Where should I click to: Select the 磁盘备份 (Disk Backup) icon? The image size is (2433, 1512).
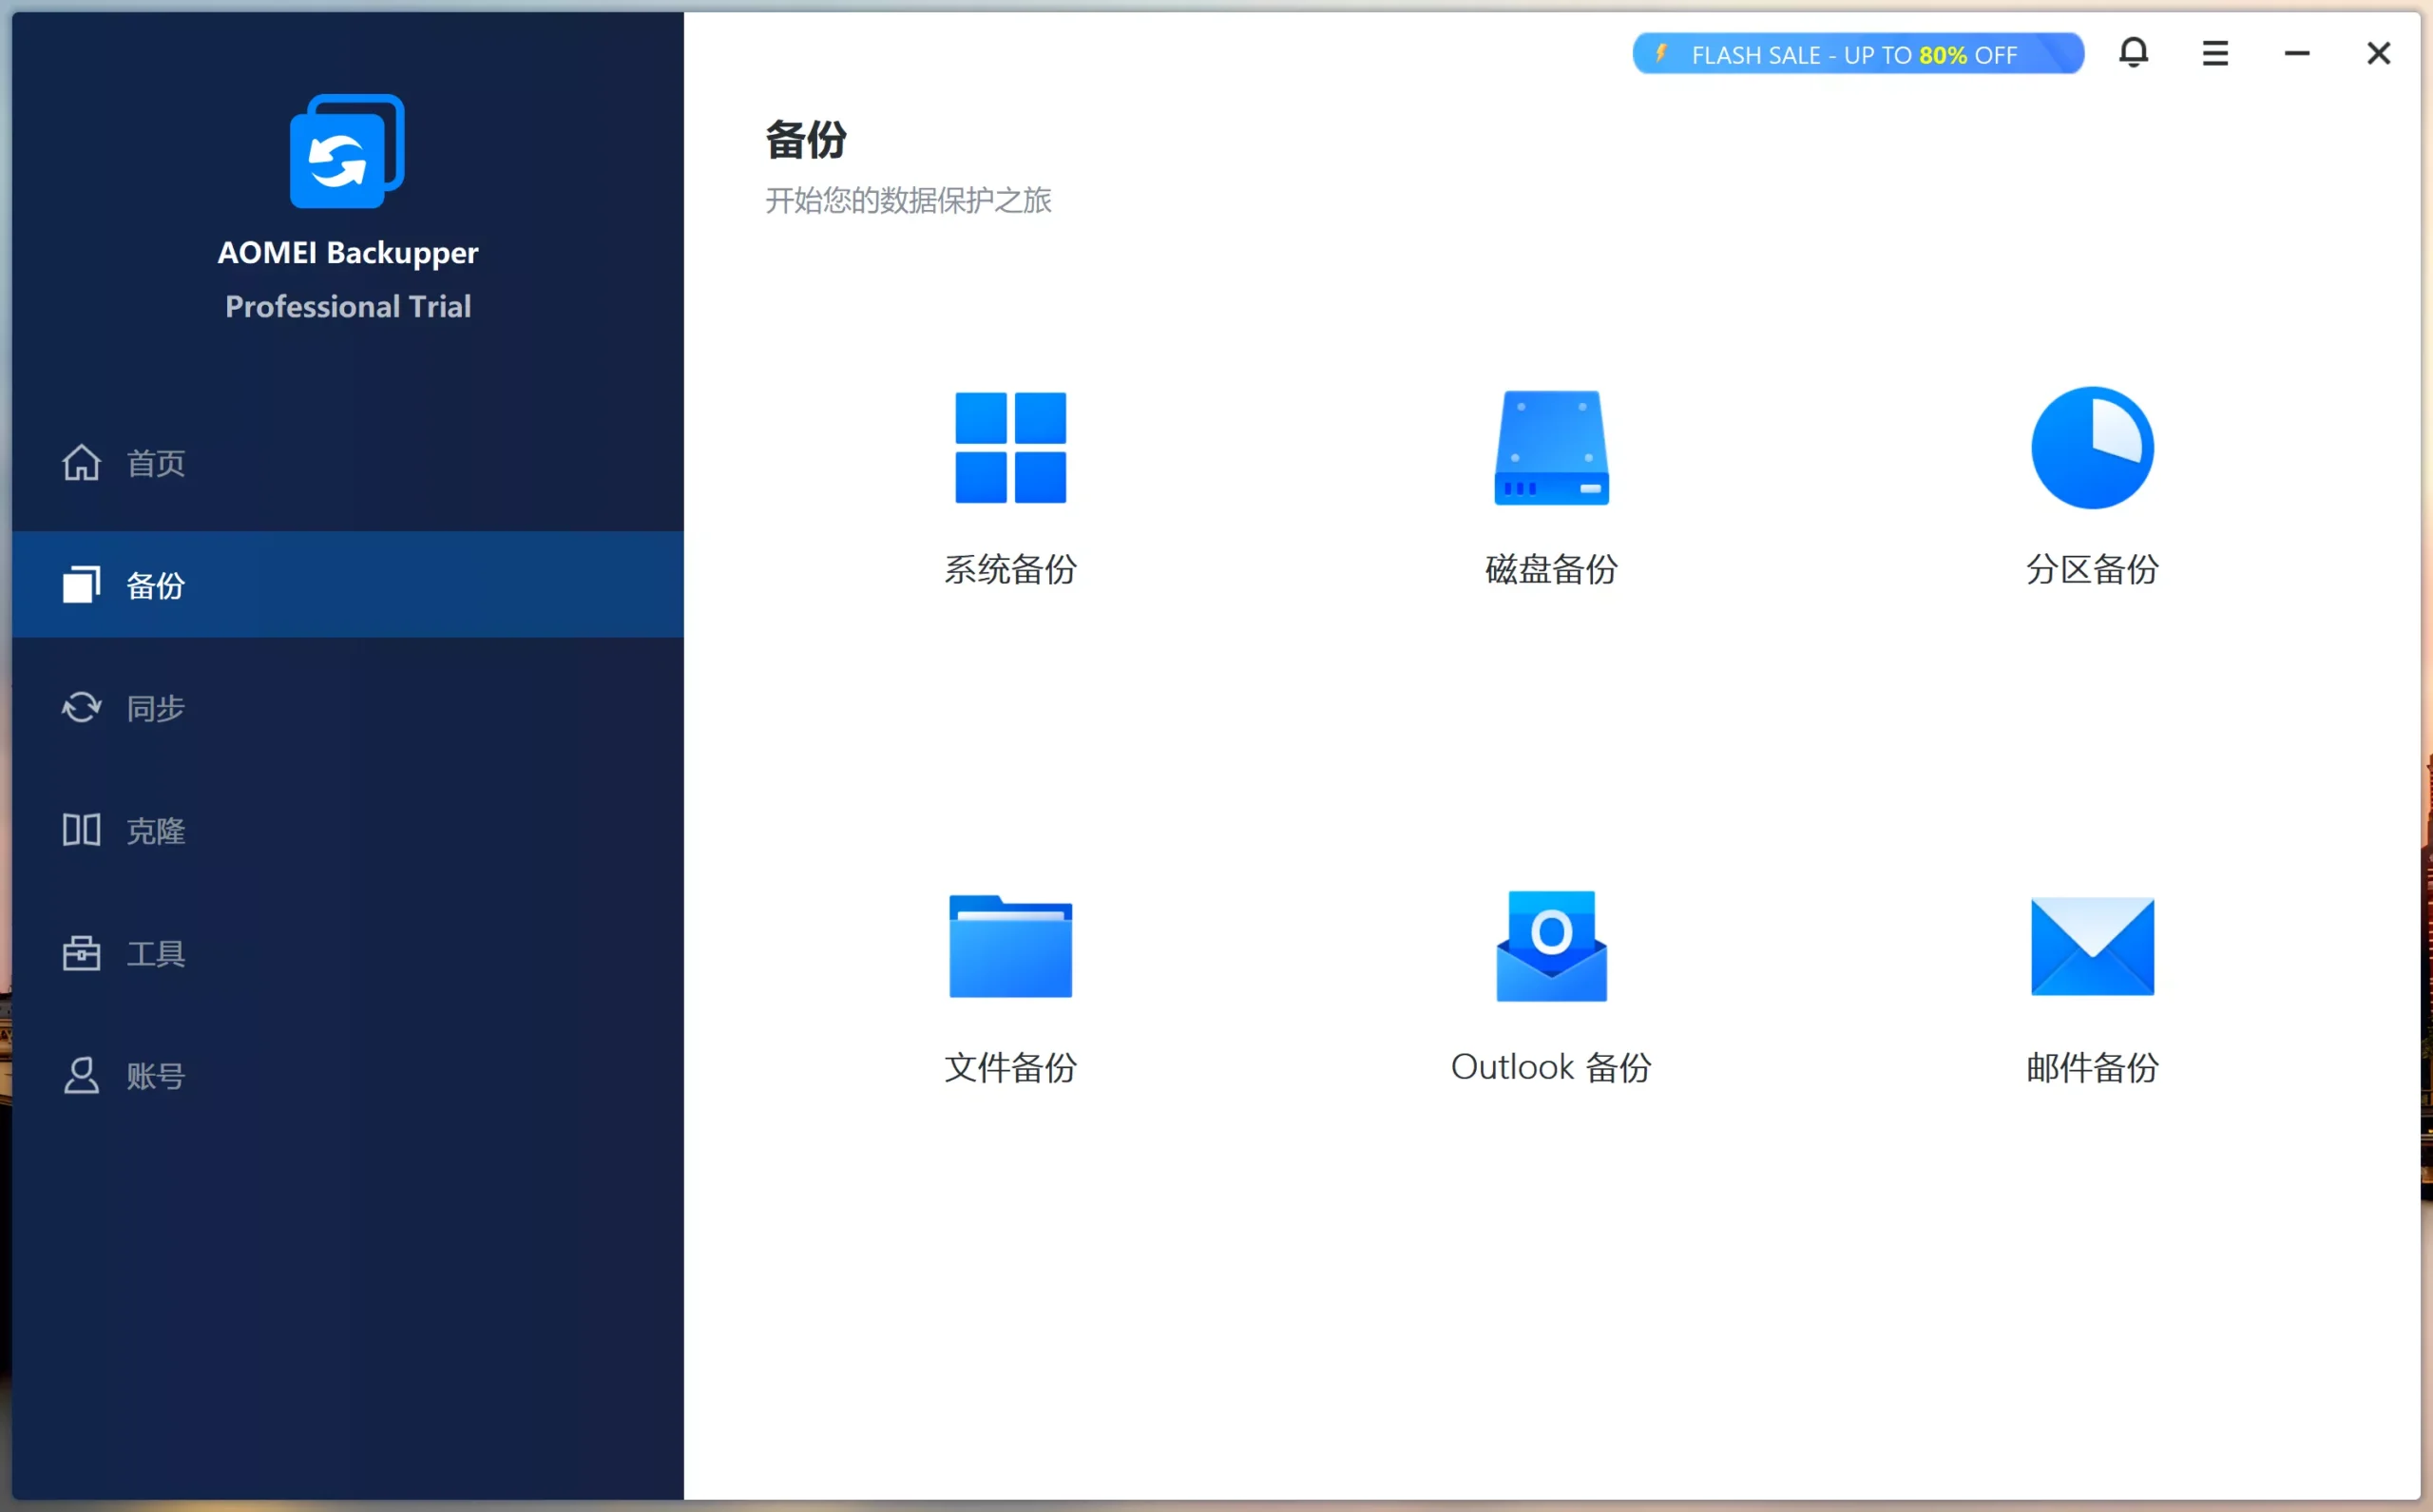(1549, 490)
